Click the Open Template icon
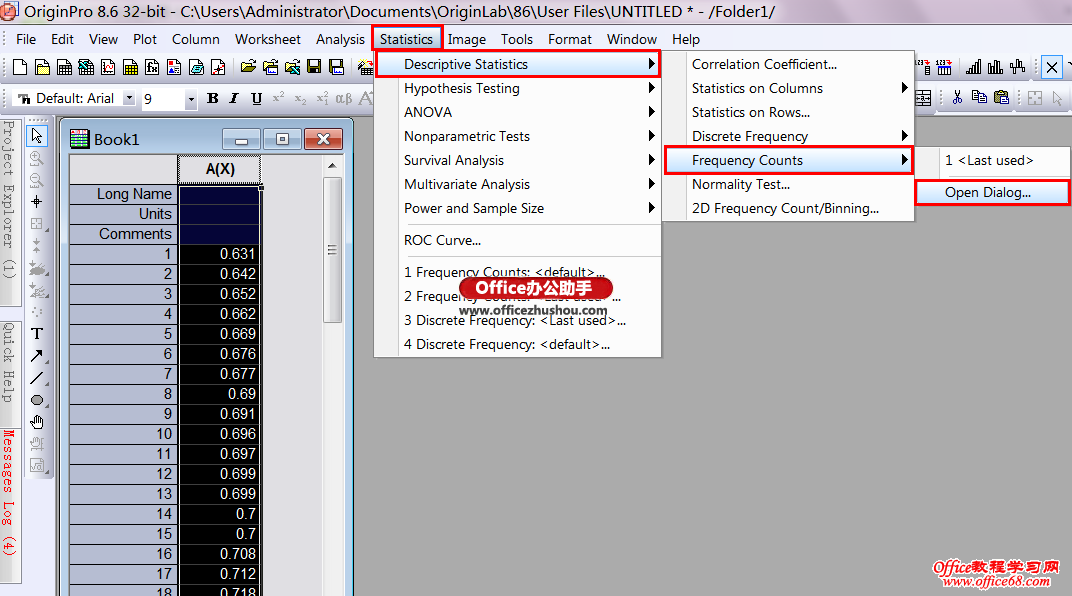 coord(270,67)
